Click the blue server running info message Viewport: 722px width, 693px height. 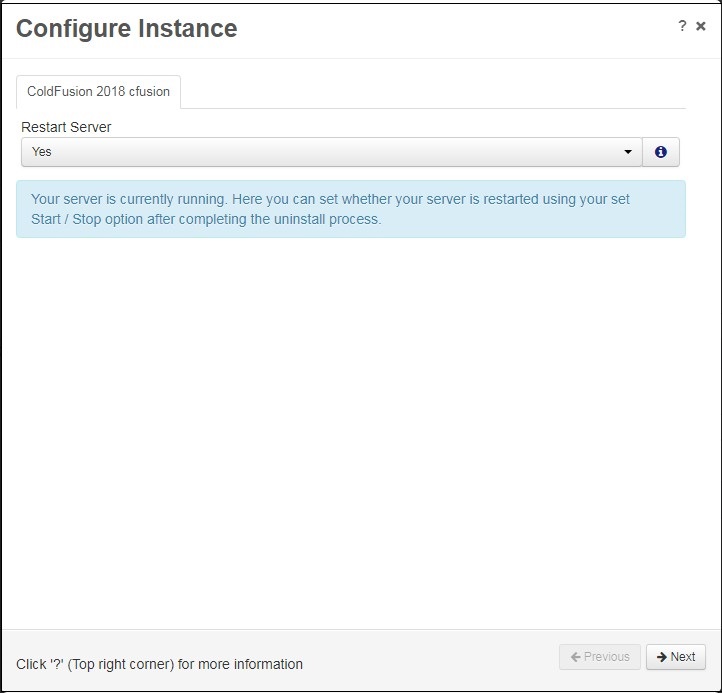coord(351,209)
